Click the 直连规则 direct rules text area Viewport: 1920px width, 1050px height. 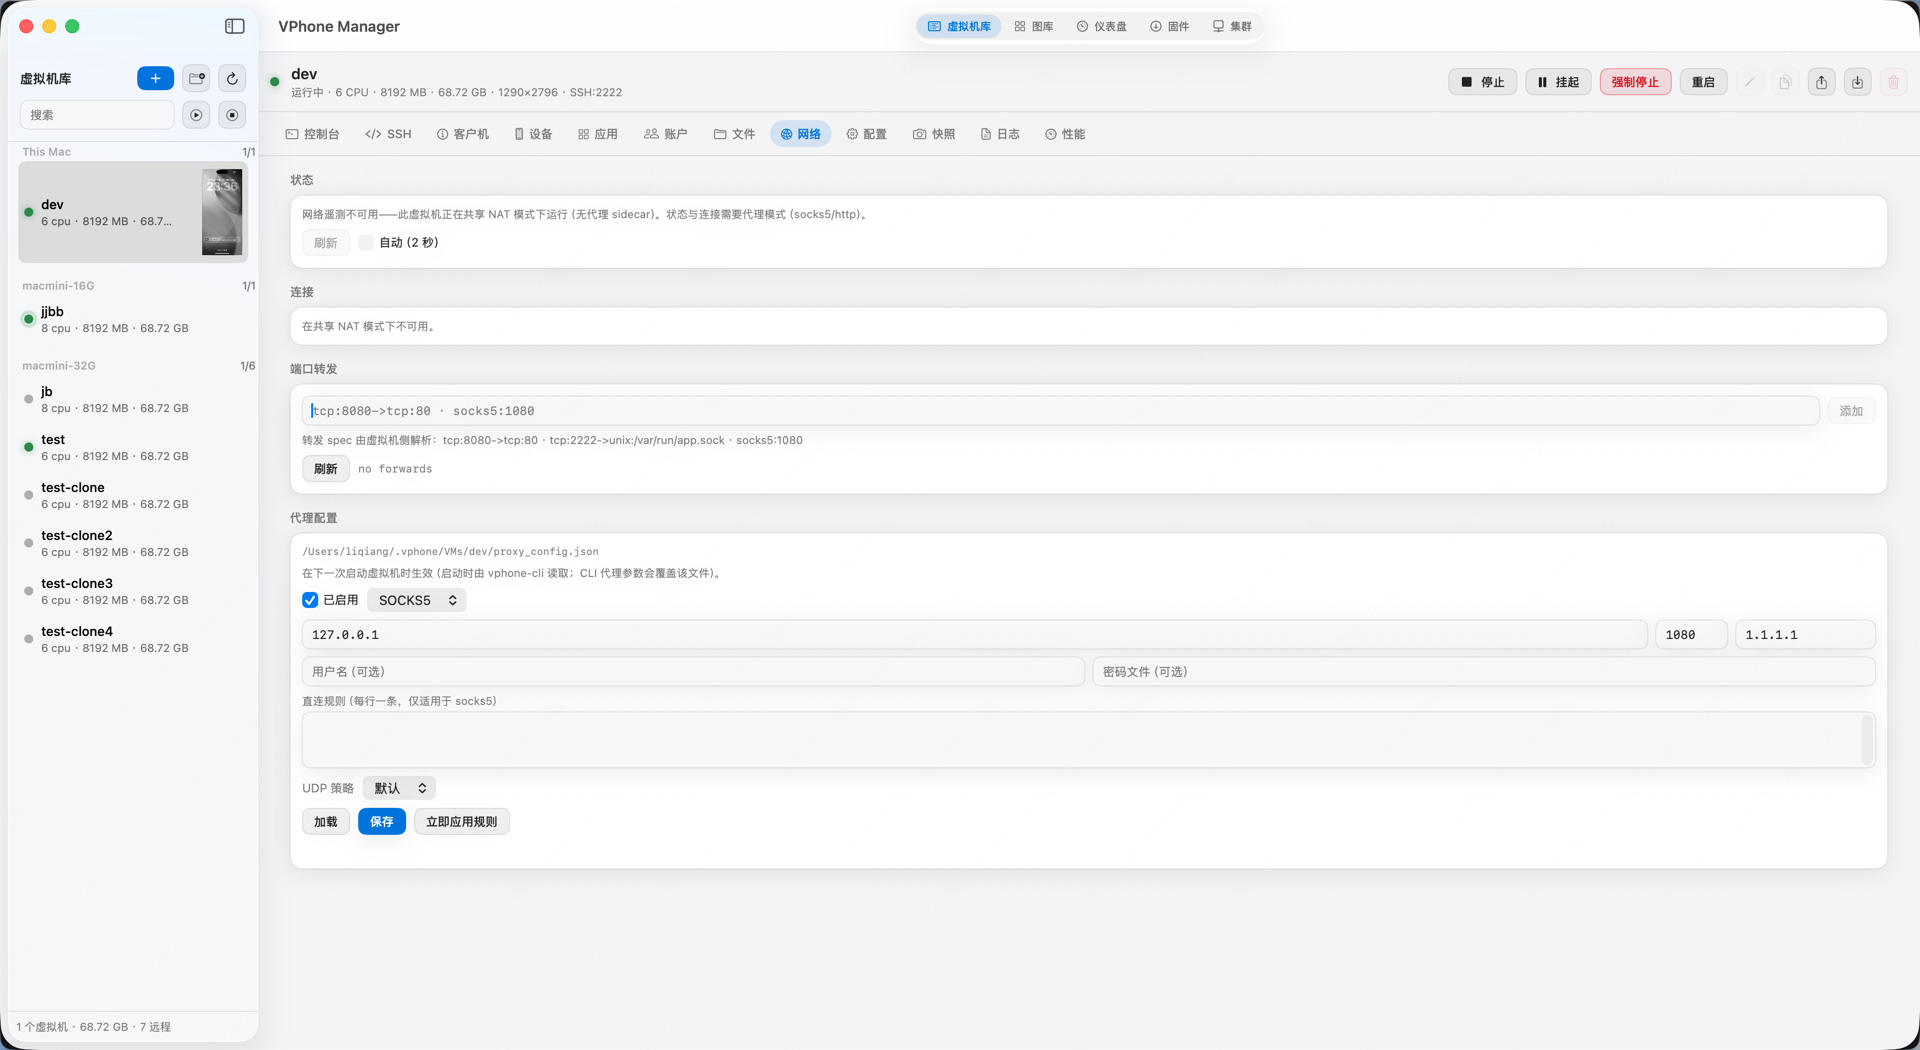1082,740
